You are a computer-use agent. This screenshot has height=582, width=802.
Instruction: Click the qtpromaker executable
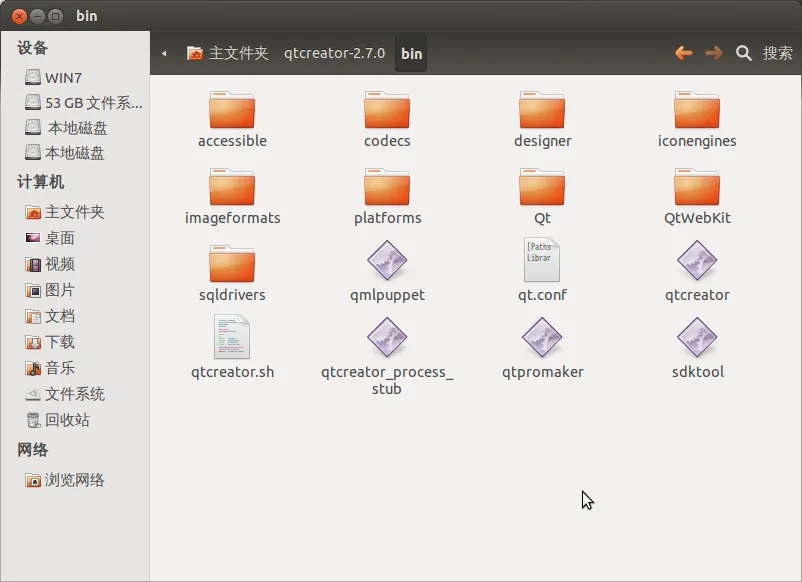(542, 339)
